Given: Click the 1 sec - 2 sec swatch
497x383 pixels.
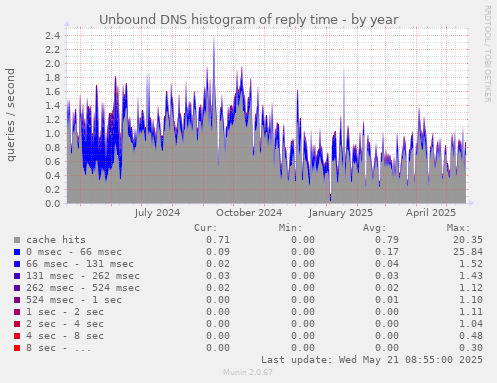Looking at the screenshot, I should point(17,312).
